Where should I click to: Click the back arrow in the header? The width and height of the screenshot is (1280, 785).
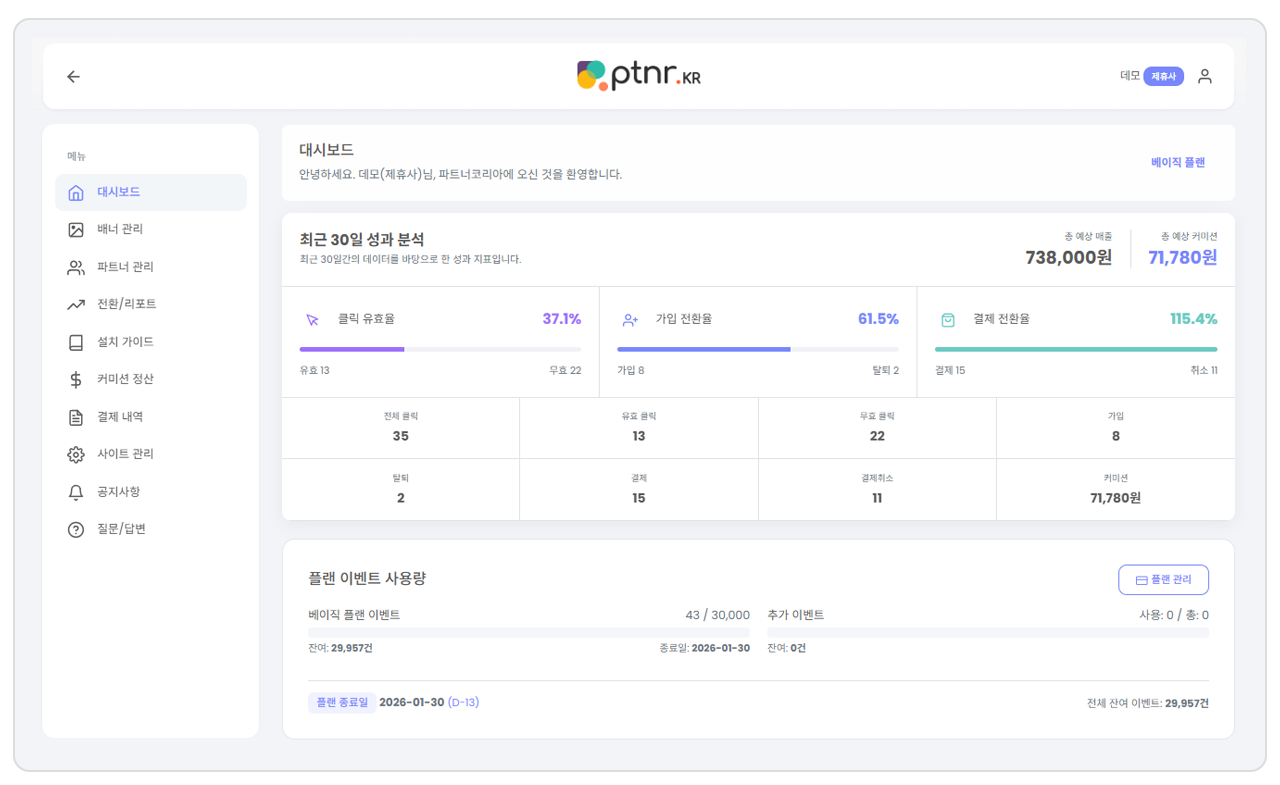(73, 76)
